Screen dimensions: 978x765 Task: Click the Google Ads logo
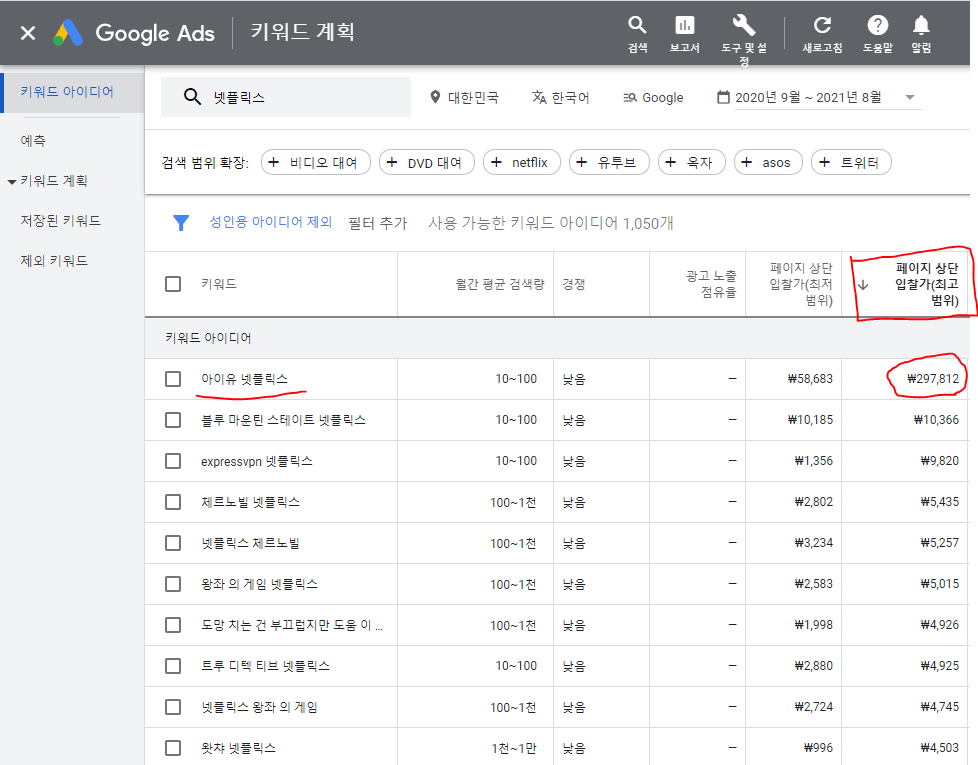pyautogui.click(x=68, y=33)
